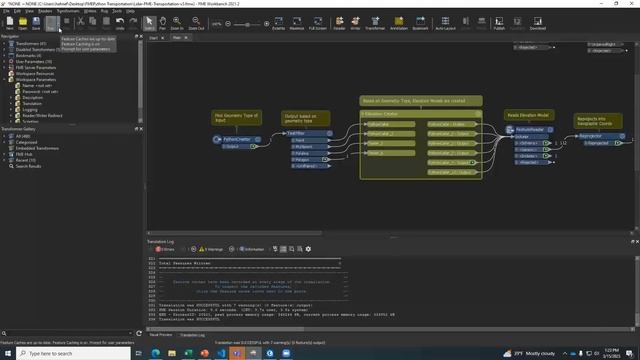Image resolution: width=640 pixels, height=360 pixels.
Task: Click the Download toolbar icon
Action: pyautogui.click(x=538, y=23)
